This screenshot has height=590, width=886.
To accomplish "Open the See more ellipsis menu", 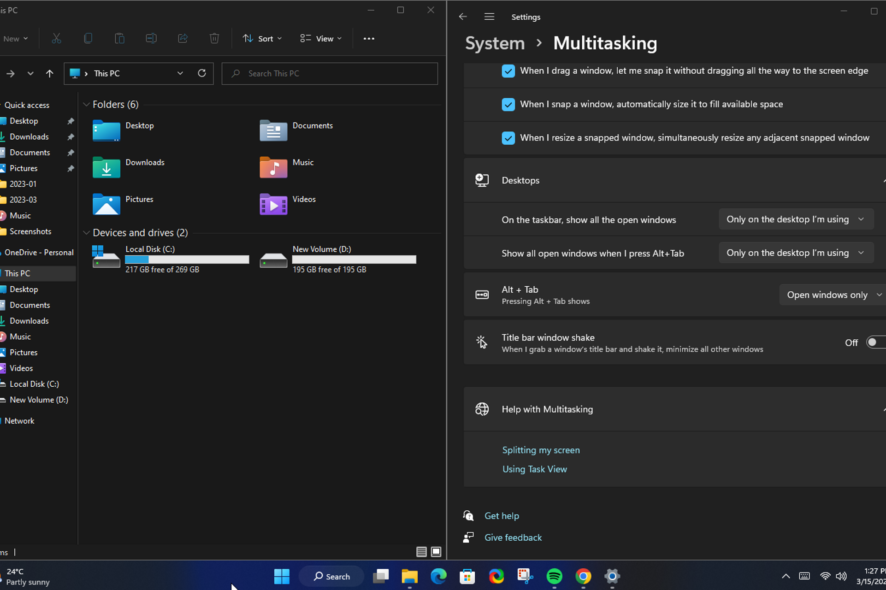I will point(368,38).
